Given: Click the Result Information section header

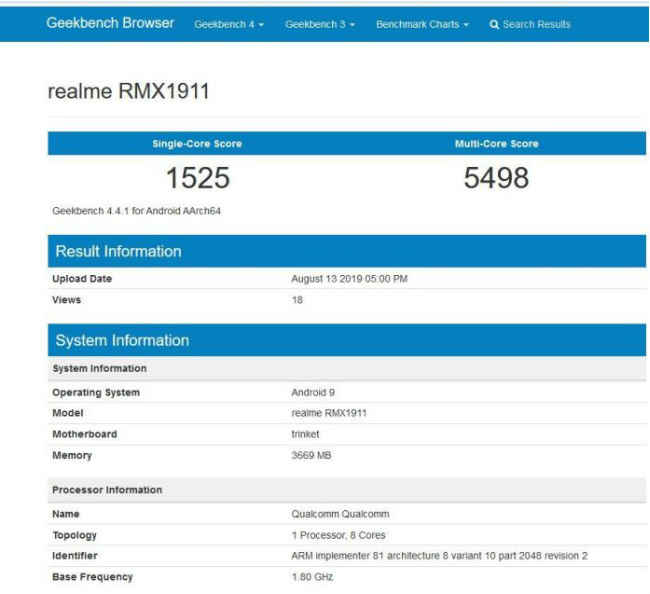Looking at the screenshot, I should pyautogui.click(x=347, y=251).
